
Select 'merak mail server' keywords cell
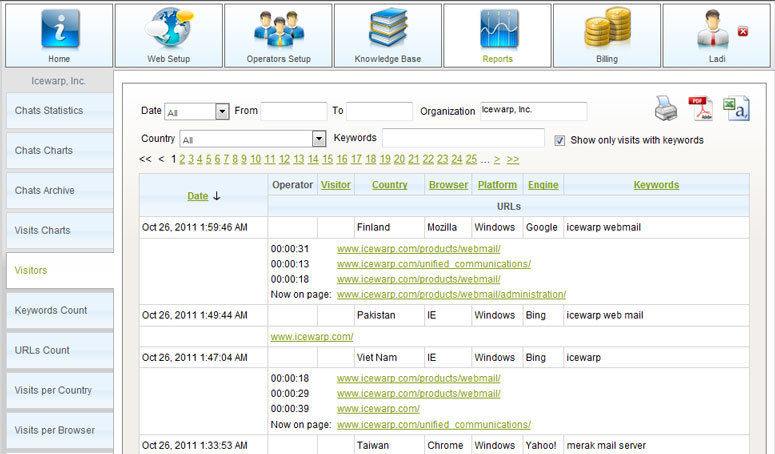[656, 445]
